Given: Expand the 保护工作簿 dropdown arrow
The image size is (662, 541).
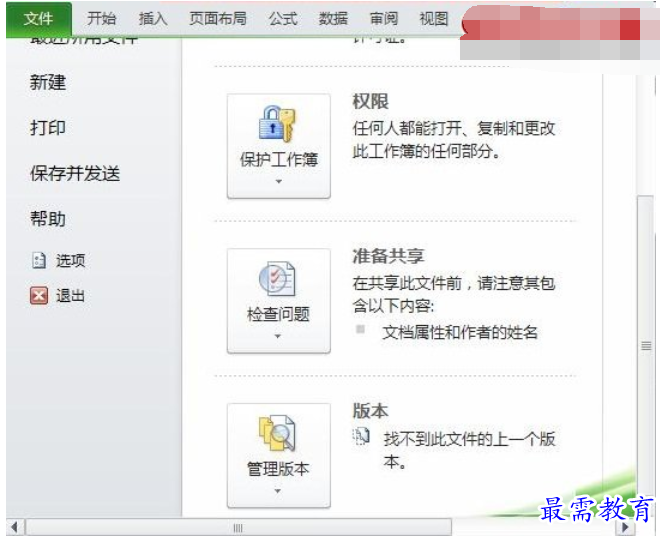Looking at the screenshot, I should click(279, 182).
